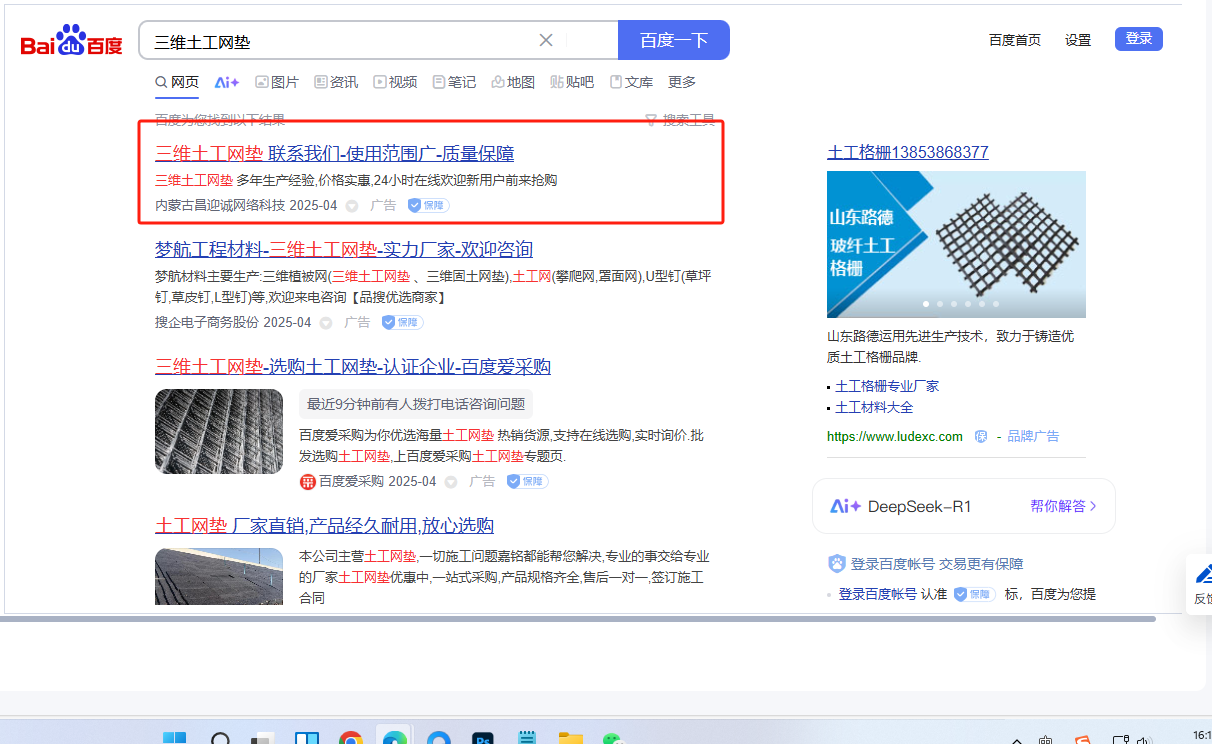
Task: Open the Baidu logo homepage link
Action: [x=71, y=42]
